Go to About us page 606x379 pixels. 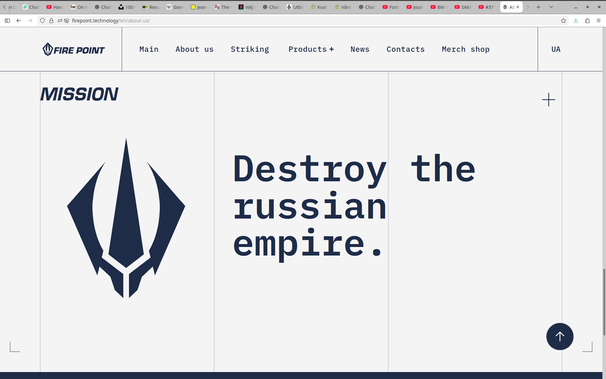tap(194, 49)
